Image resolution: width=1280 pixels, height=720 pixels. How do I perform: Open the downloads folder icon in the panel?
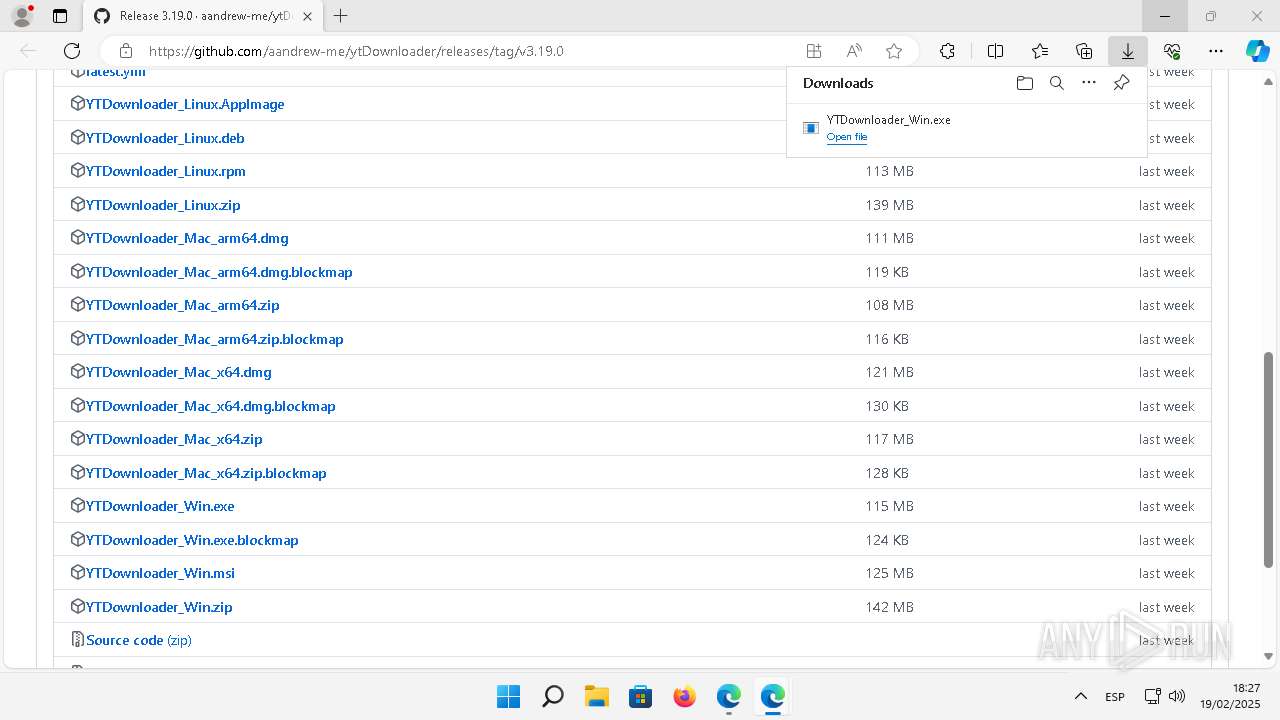pos(1025,83)
